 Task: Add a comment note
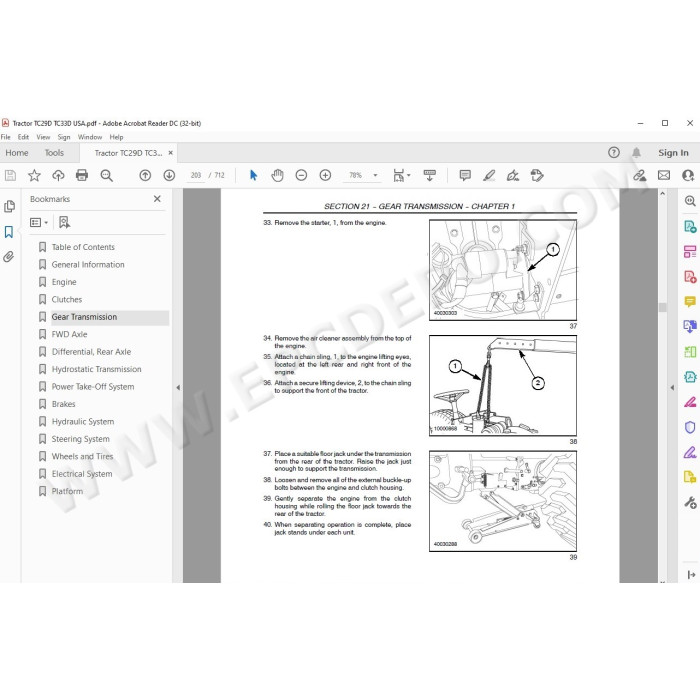click(x=465, y=175)
